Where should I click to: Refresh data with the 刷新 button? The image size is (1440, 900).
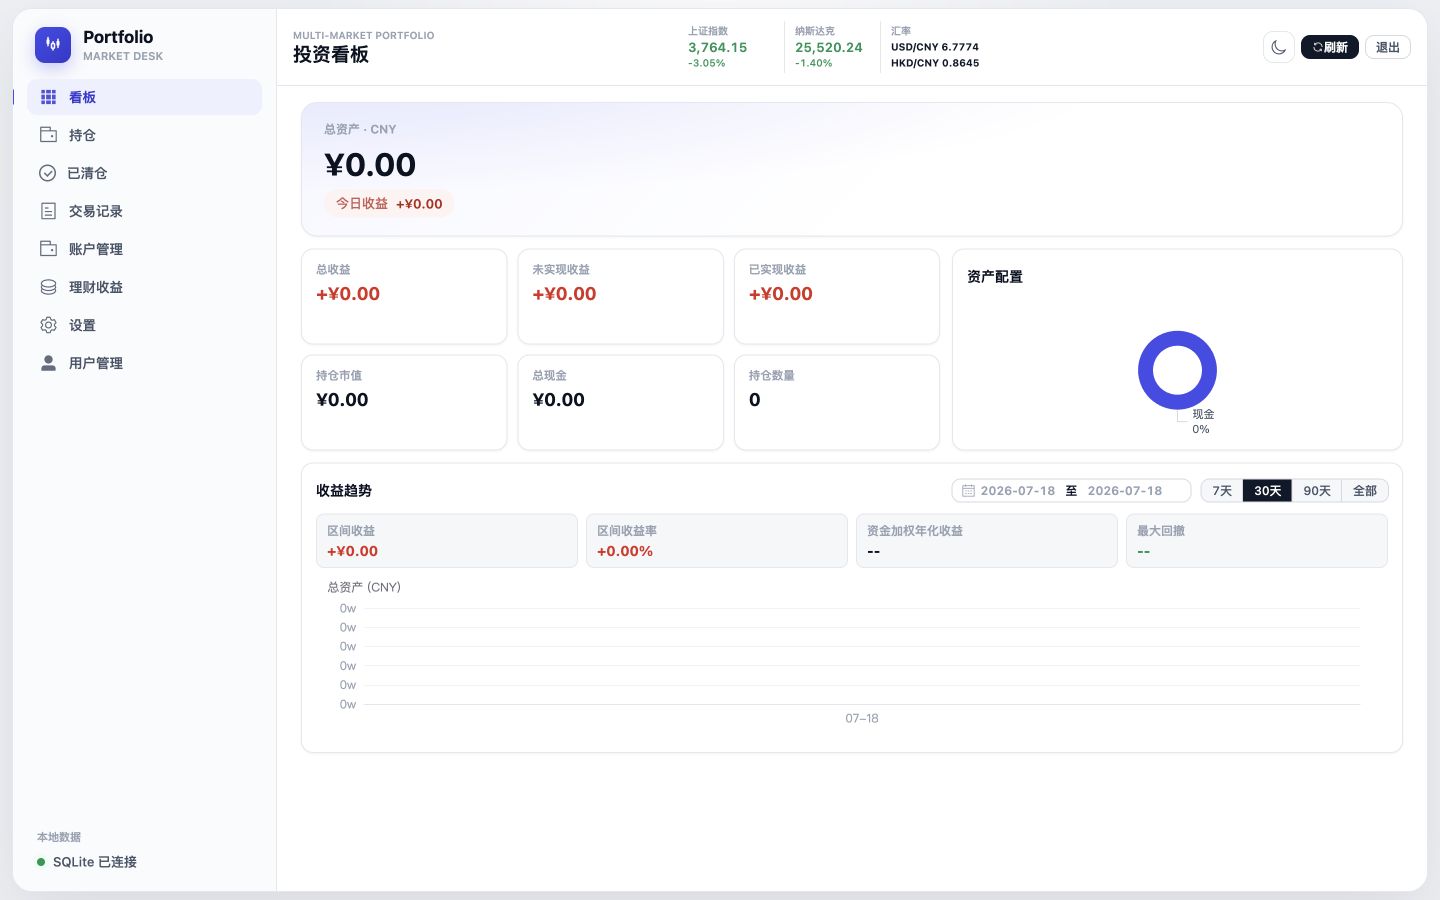click(1329, 47)
